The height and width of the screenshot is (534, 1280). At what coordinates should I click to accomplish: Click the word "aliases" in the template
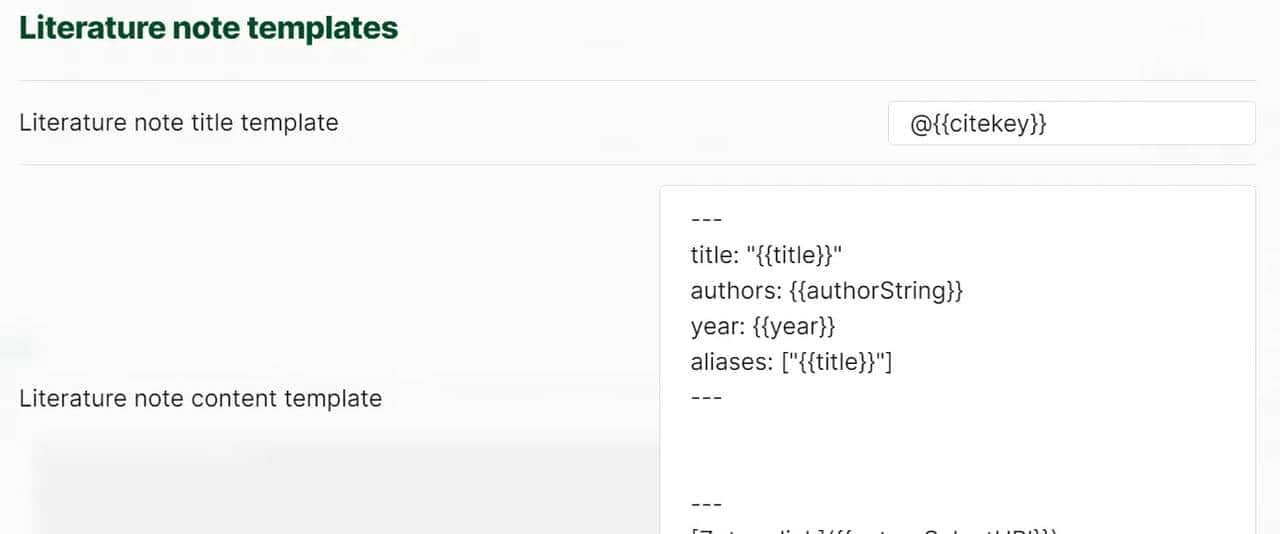pos(728,362)
